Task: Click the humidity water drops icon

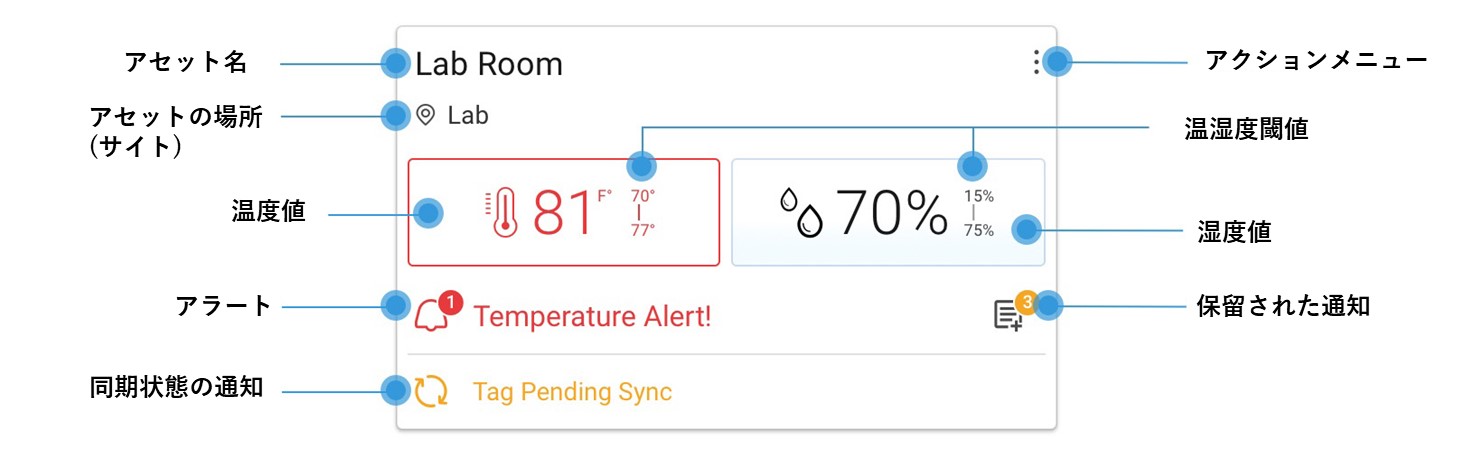Action: tap(802, 212)
